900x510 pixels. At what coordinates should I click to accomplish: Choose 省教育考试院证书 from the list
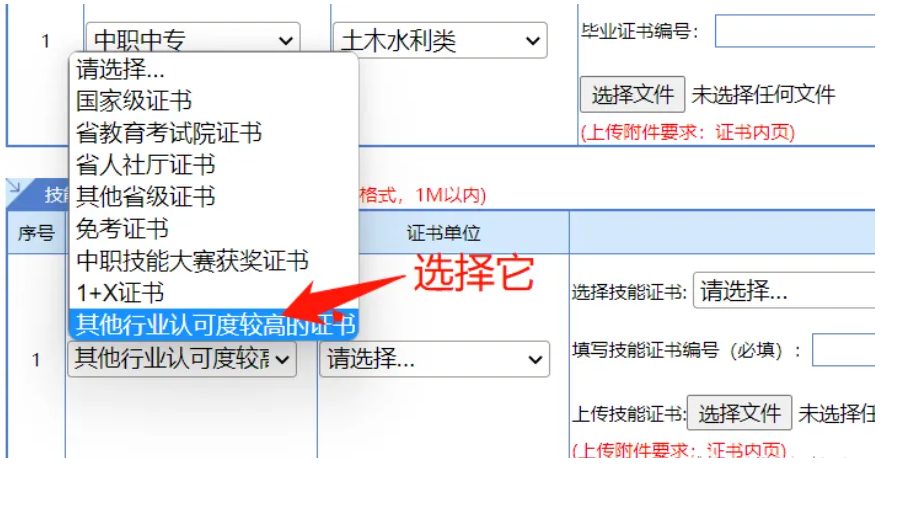coord(214,133)
